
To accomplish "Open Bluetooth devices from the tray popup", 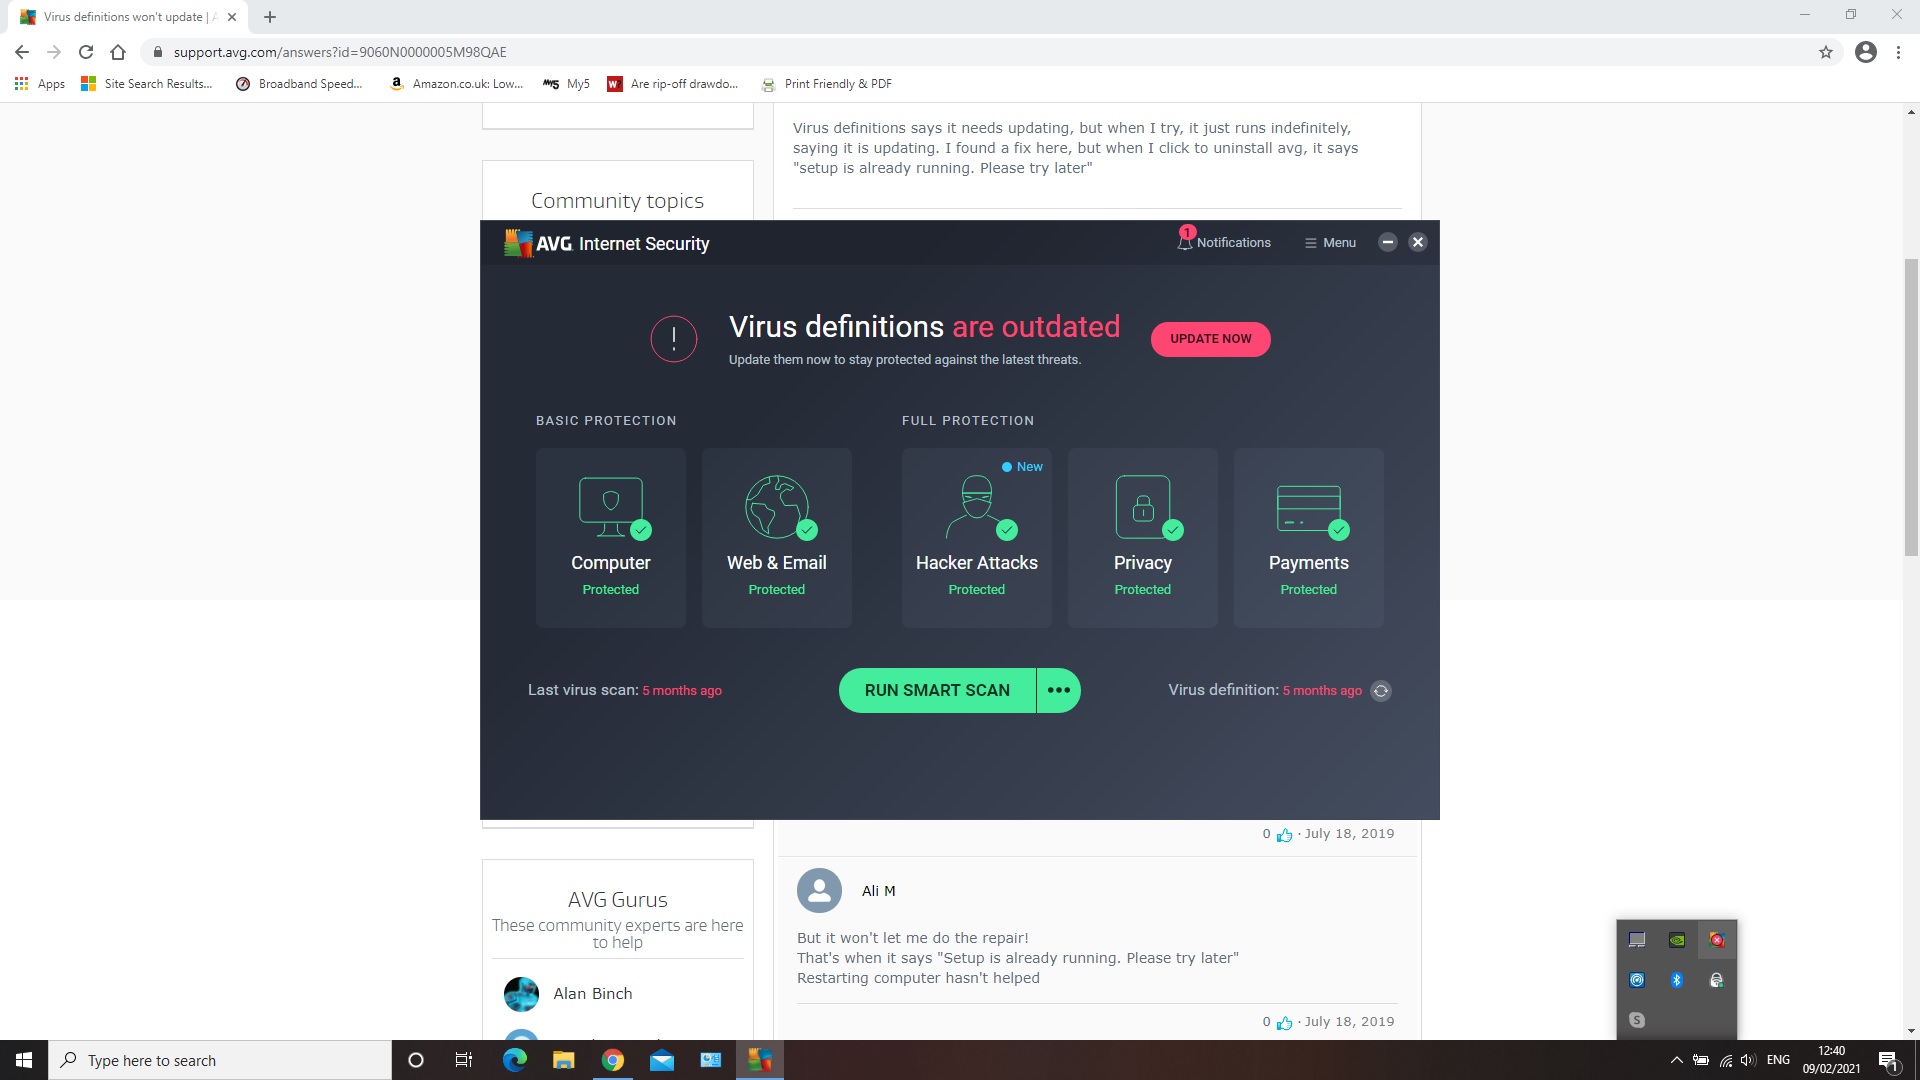I will (x=1677, y=980).
